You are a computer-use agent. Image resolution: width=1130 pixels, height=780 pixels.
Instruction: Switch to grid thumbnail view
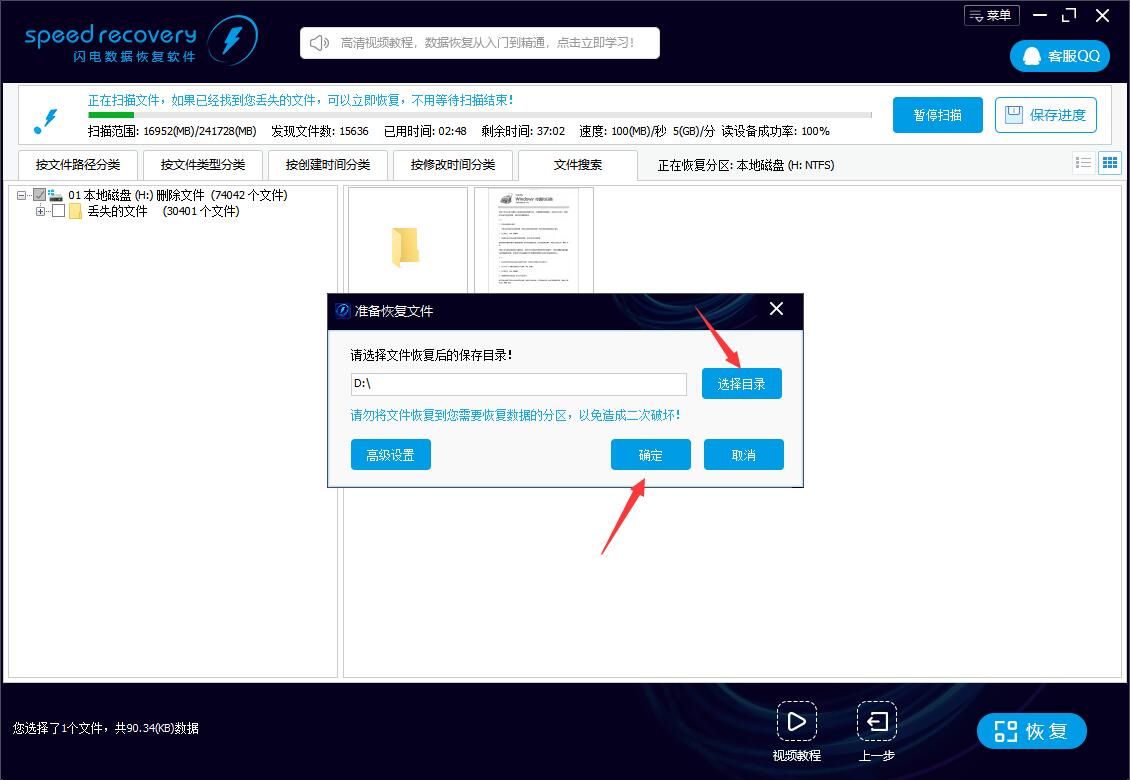pyautogui.click(x=1110, y=162)
